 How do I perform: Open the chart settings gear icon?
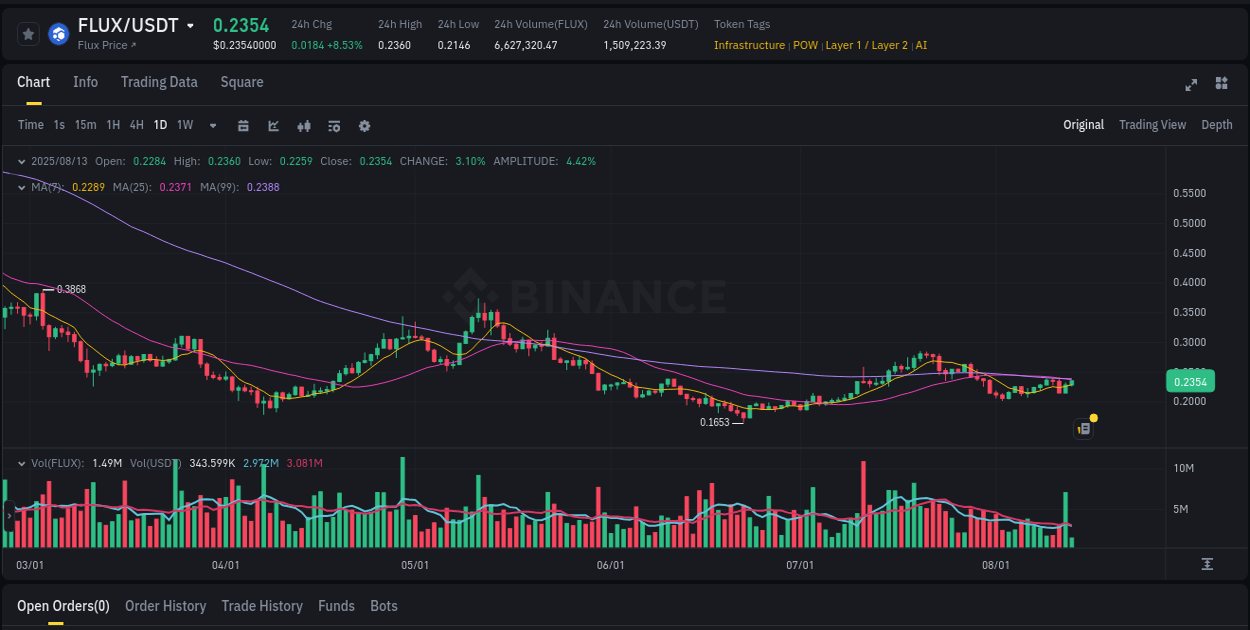coord(364,126)
